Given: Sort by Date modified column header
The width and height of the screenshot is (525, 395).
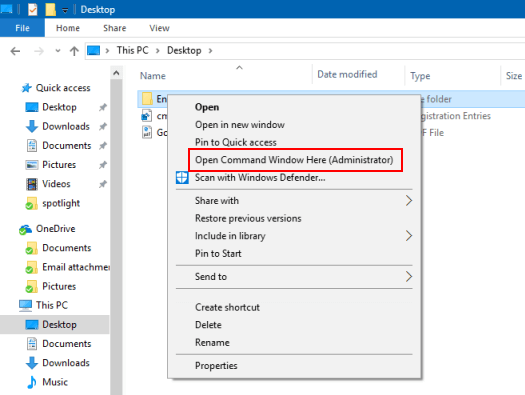Looking at the screenshot, I should click(347, 74).
